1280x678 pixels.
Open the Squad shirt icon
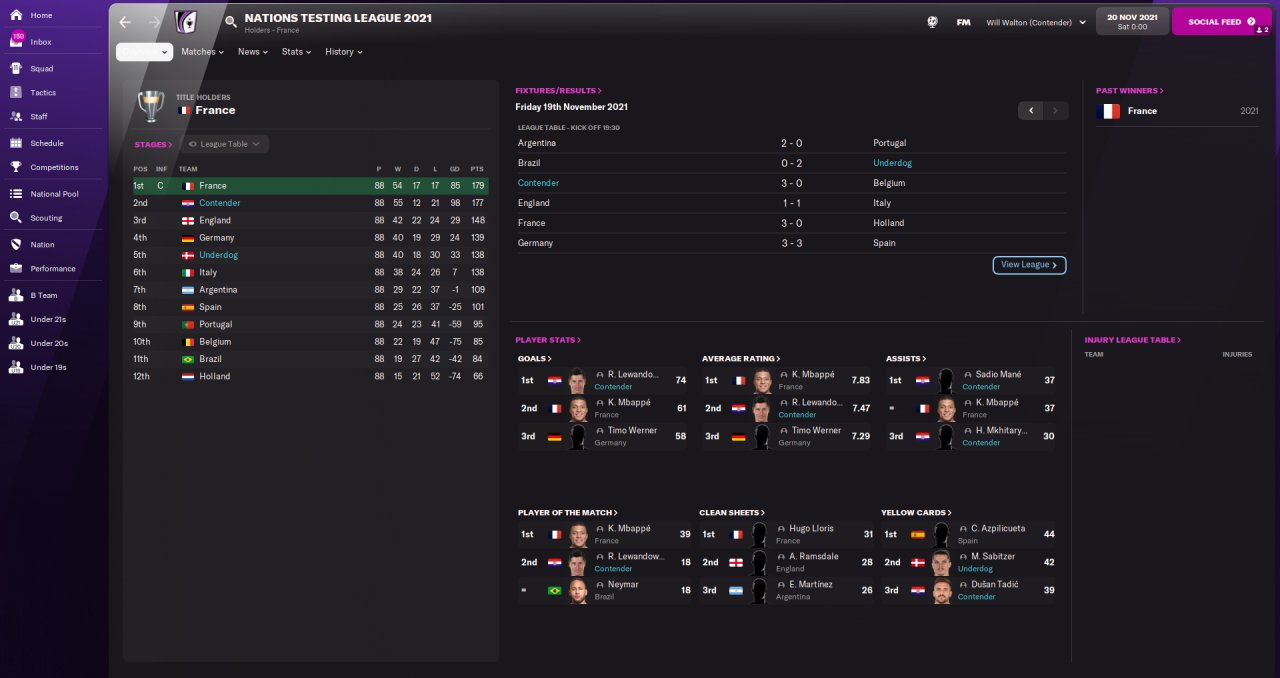pos(16,69)
